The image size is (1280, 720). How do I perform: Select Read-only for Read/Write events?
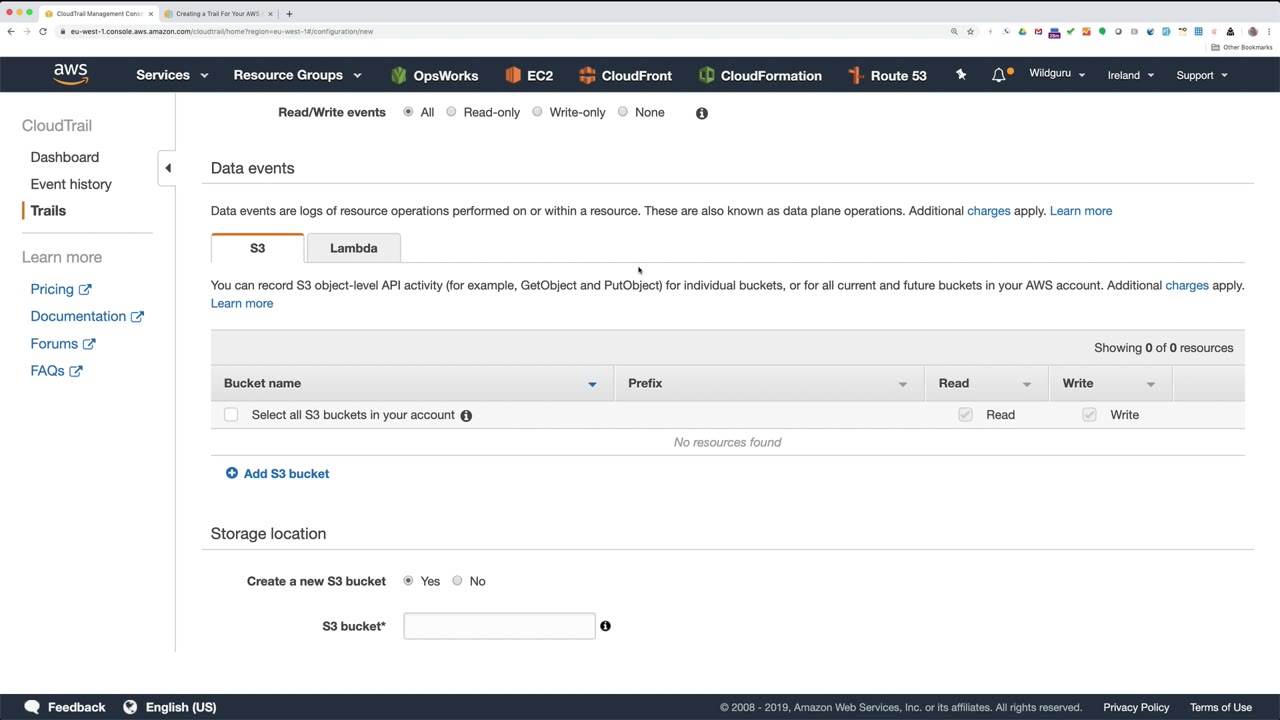click(451, 112)
